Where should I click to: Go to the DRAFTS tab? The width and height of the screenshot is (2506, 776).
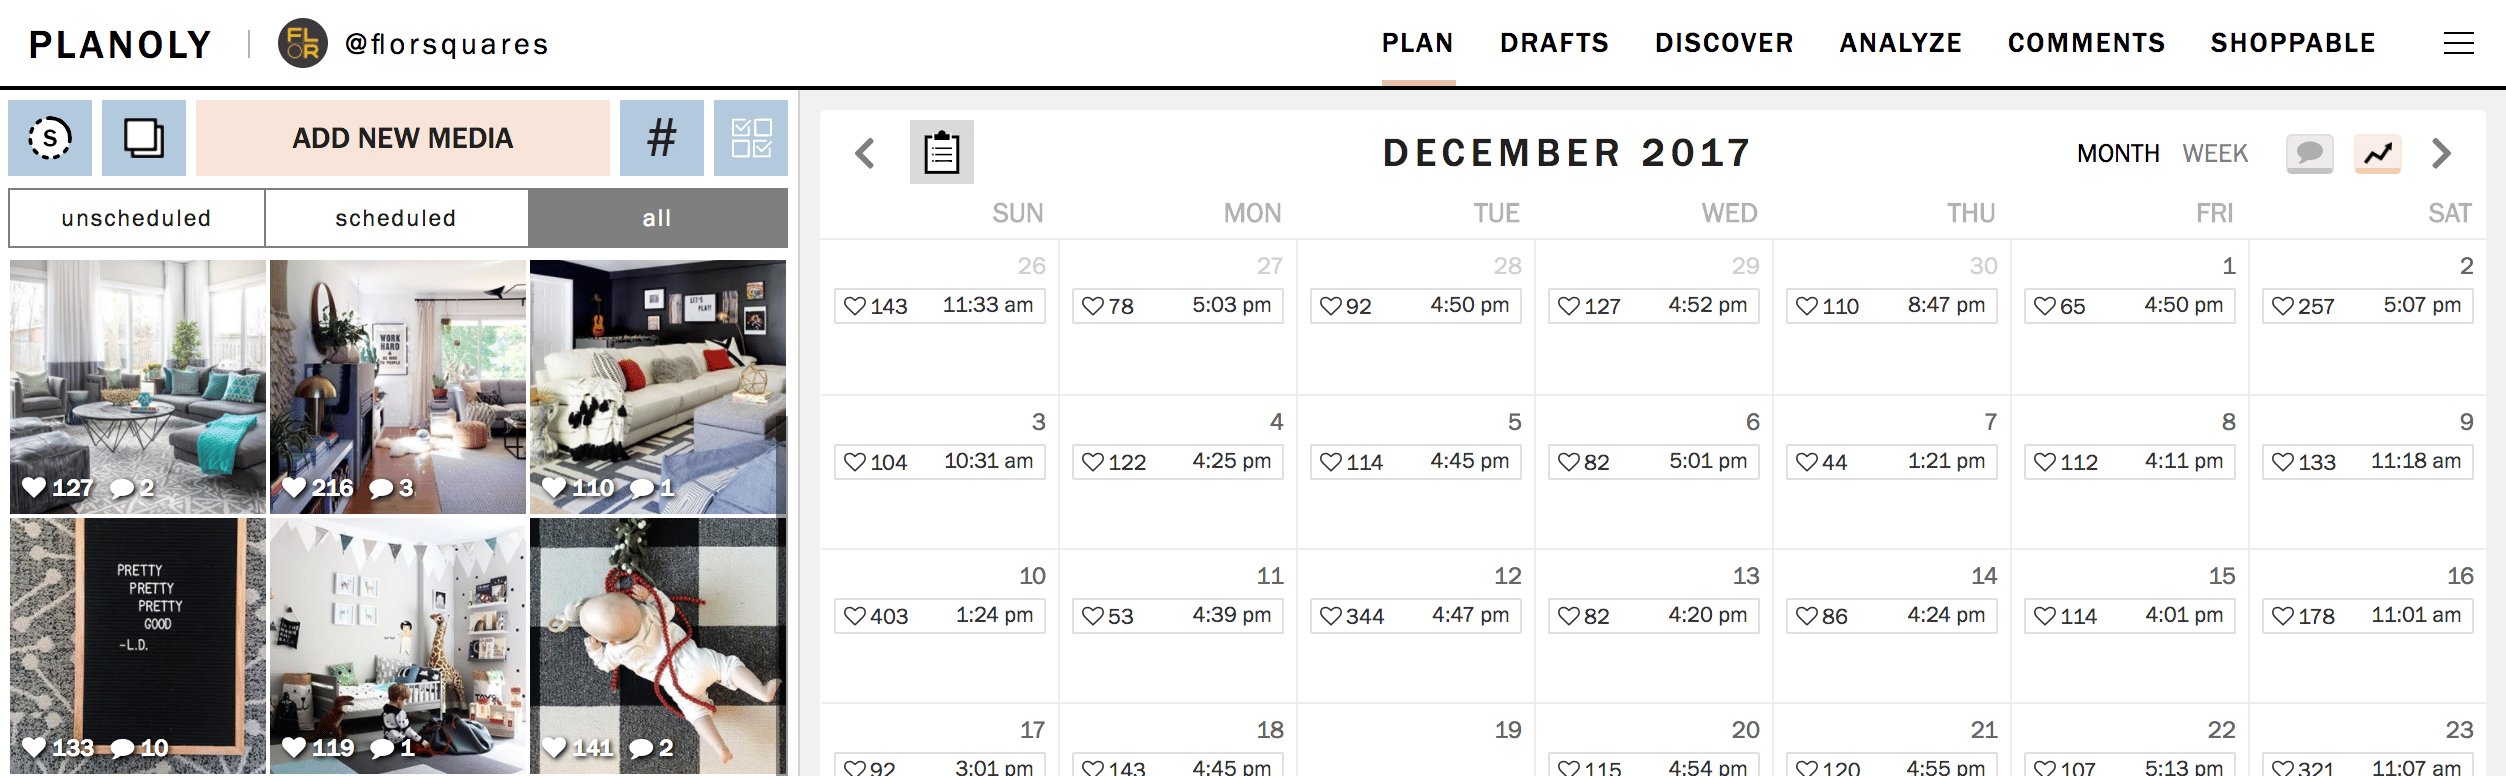click(x=1554, y=43)
